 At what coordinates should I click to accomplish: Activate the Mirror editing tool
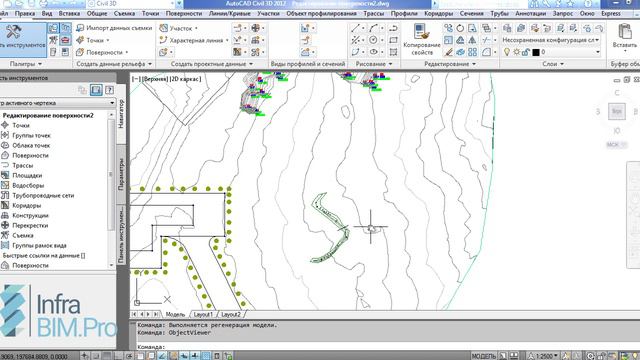(472, 40)
